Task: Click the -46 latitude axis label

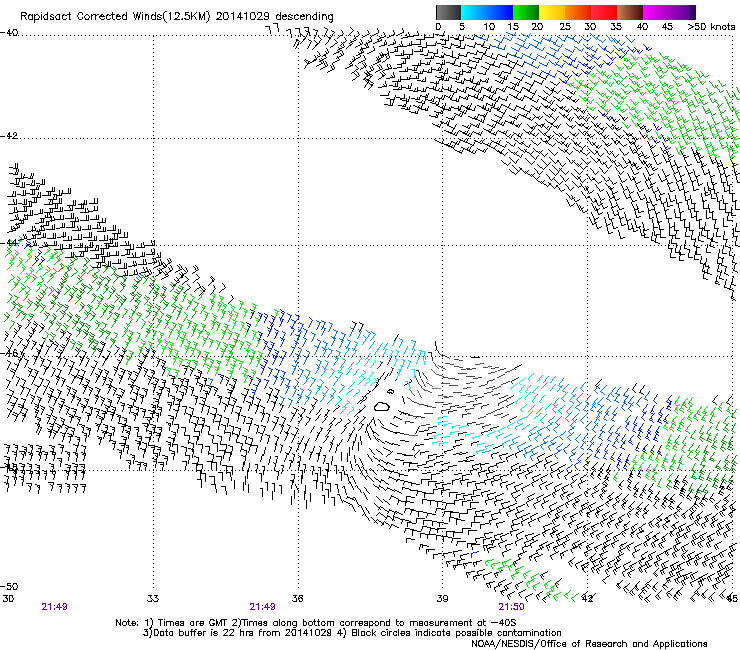Action: (x=9, y=353)
